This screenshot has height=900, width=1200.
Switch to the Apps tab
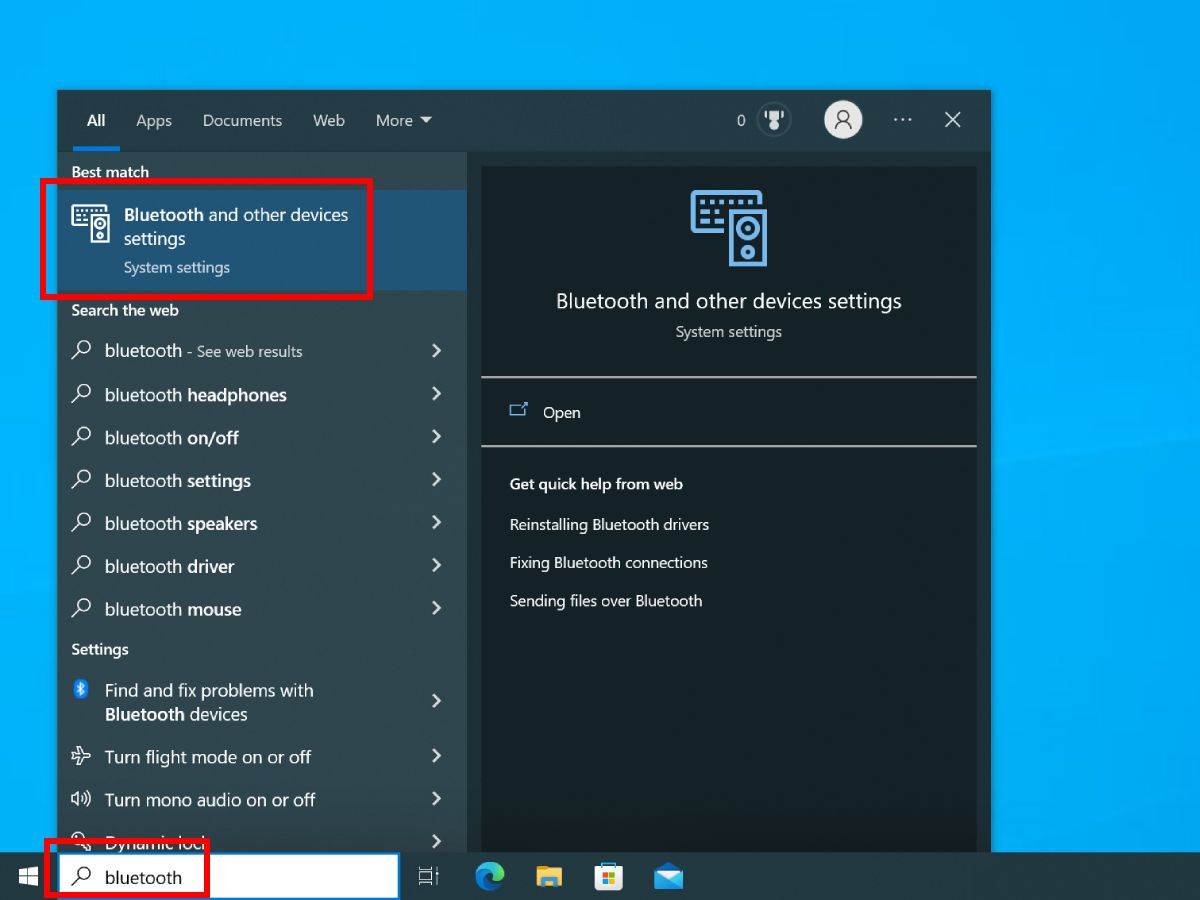(x=154, y=120)
